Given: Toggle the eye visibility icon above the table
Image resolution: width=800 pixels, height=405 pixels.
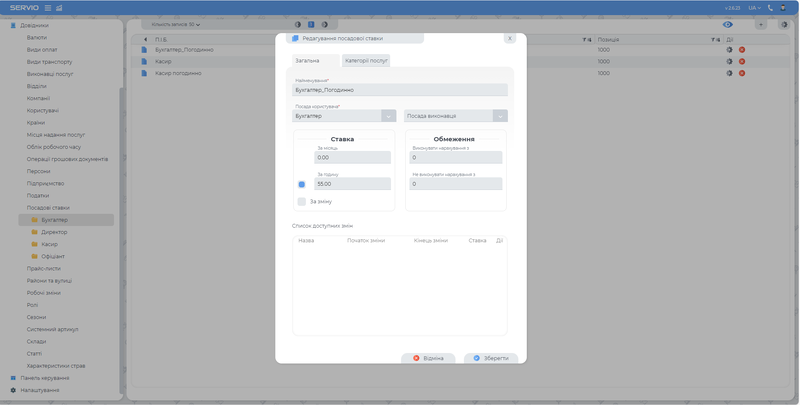Looking at the screenshot, I should (x=728, y=24).
